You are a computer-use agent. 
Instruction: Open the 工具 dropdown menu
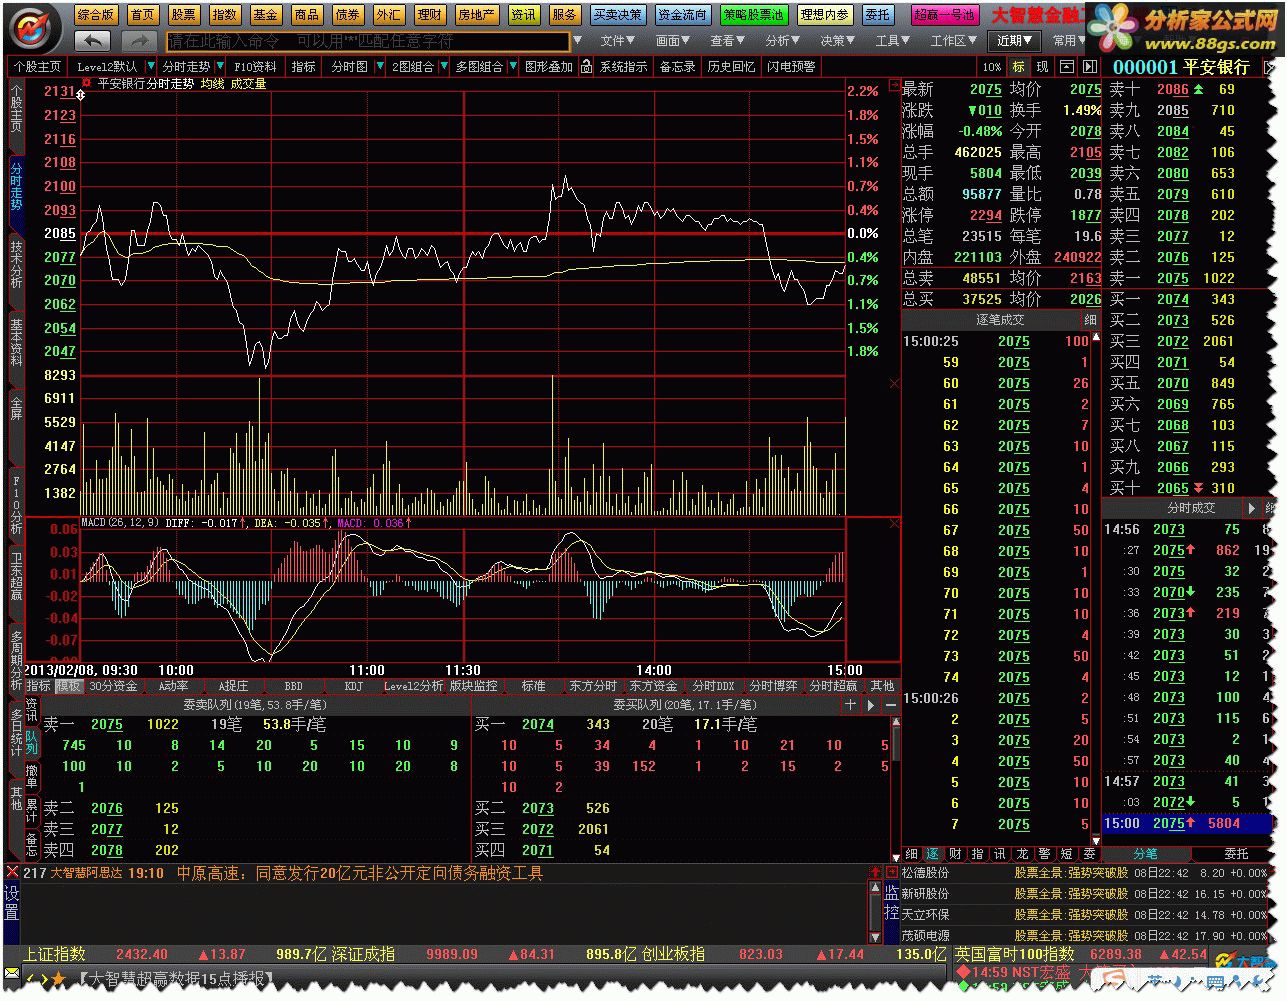893,41
